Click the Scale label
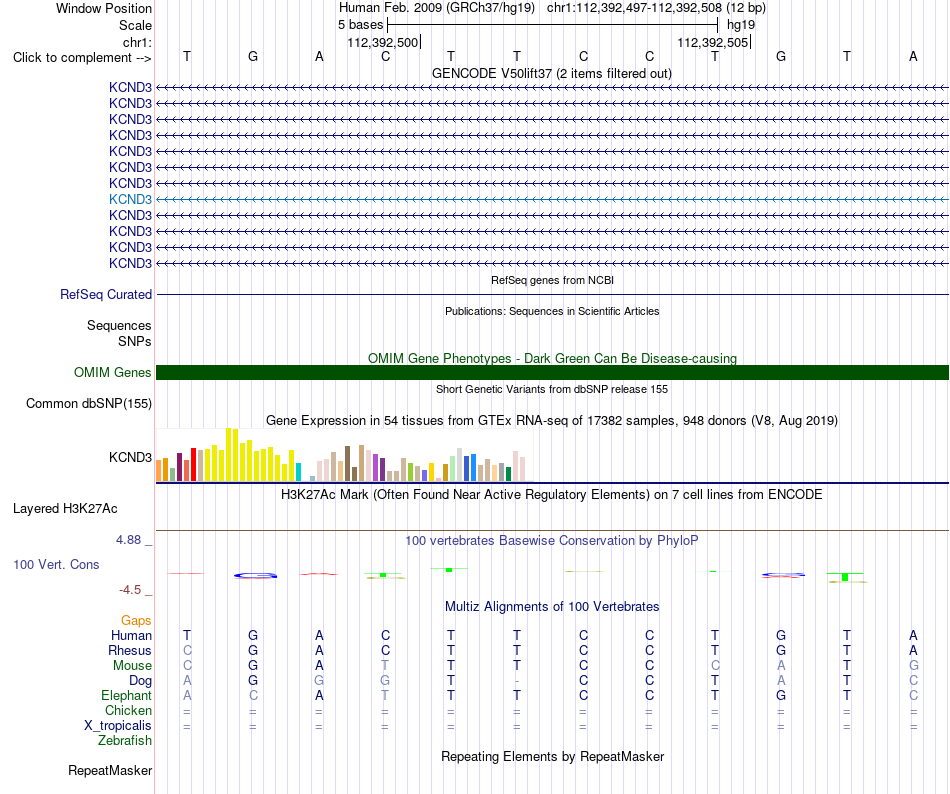950x794 pixels. 135,25
